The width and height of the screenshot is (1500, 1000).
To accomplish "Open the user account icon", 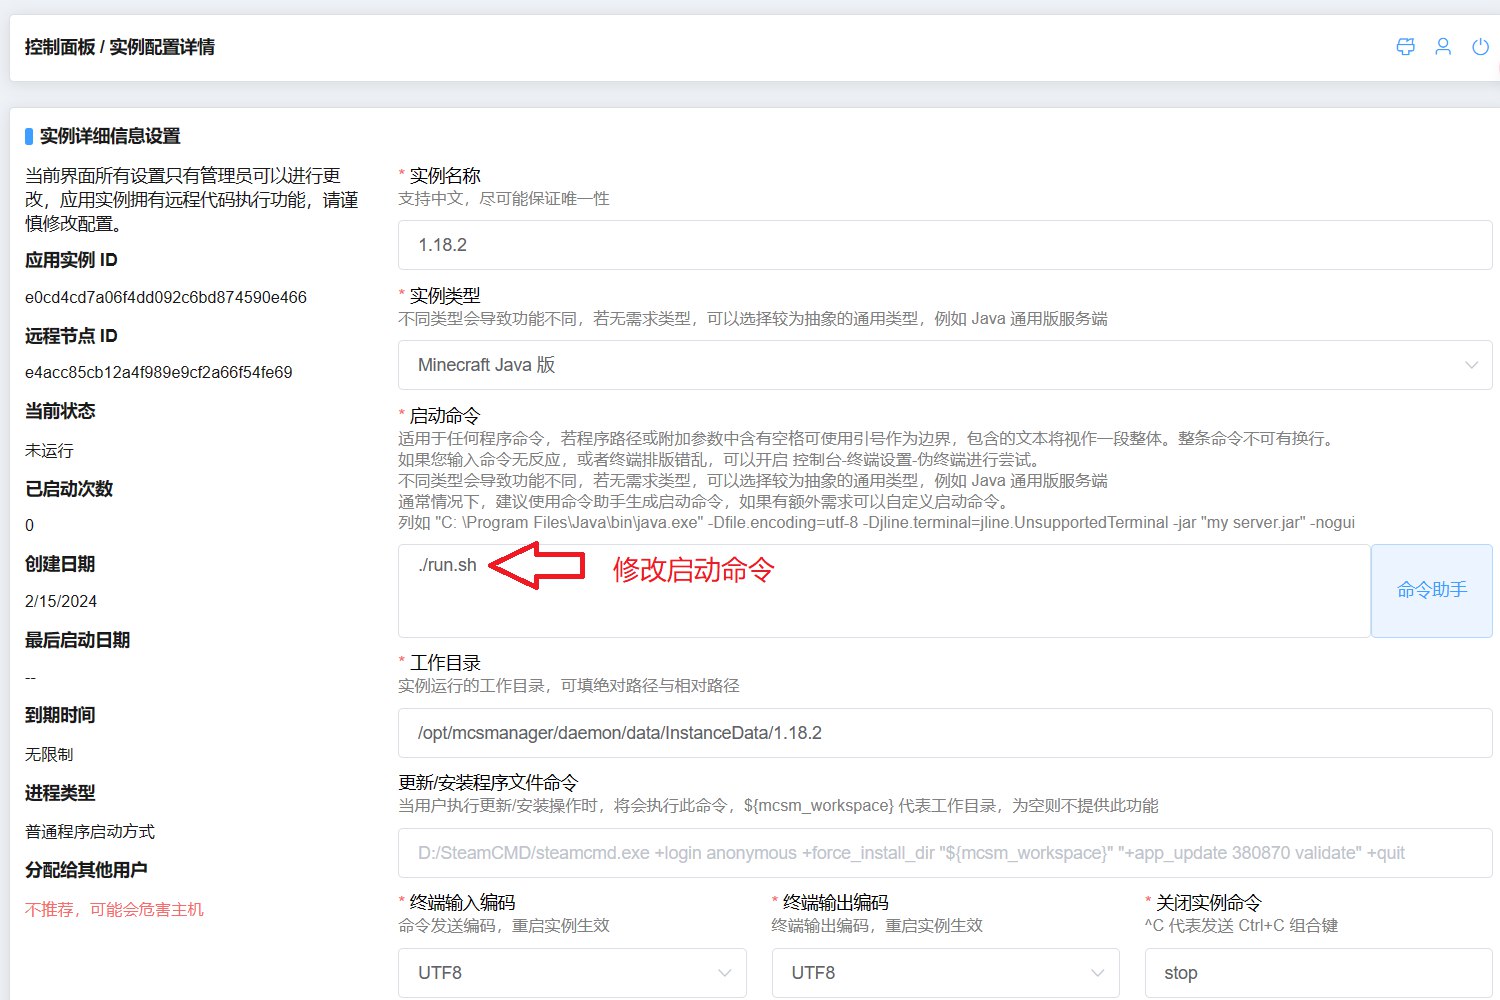I will (x=1443, y=47).
